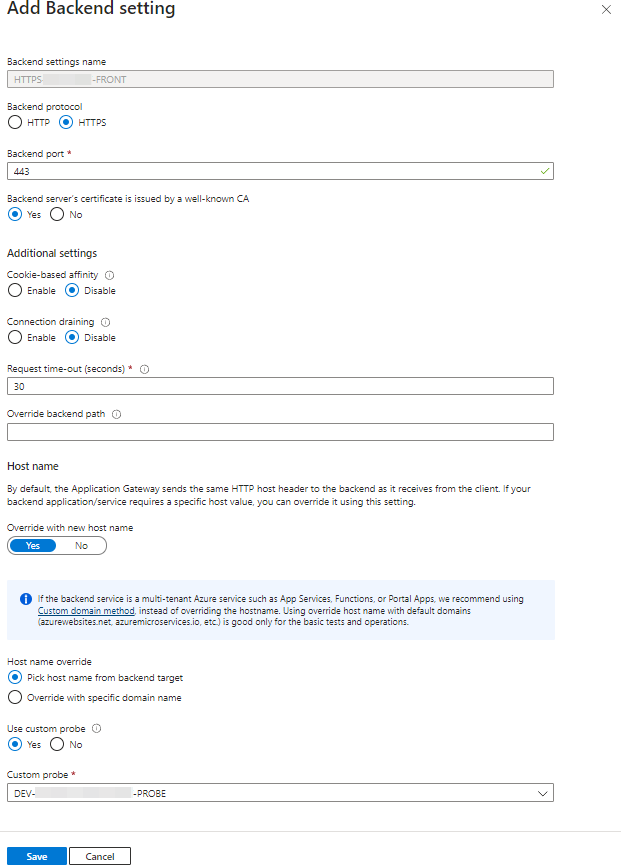Click the Request time-out seconds field
Image resolution: width=621 pixels, height=865 pixels.
tap(280, 386)
